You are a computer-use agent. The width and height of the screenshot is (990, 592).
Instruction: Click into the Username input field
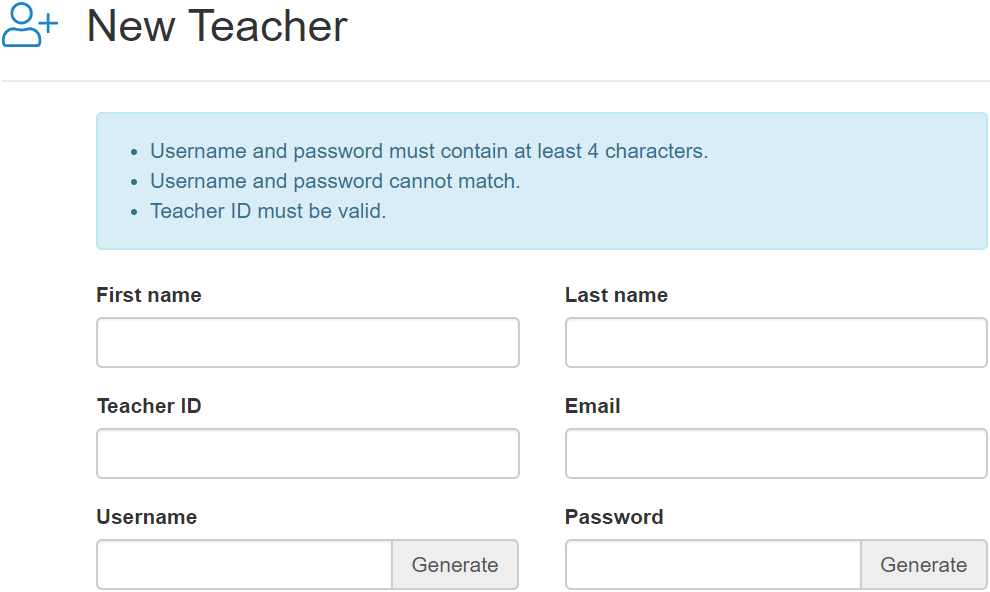pyautogui.click(x=244, y=564)
